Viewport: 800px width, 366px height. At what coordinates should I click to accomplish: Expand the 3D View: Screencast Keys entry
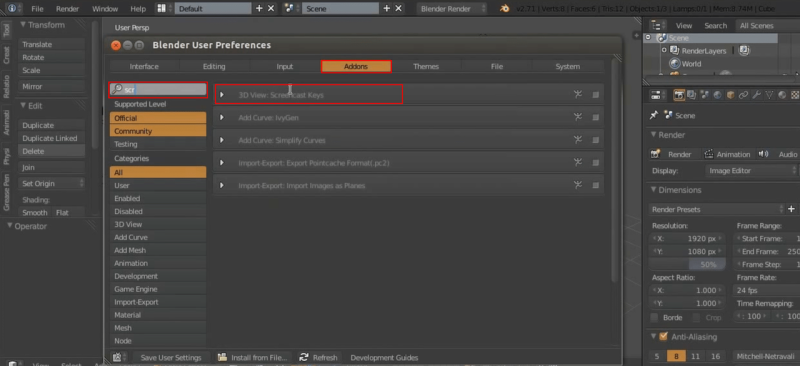(222, 95)
